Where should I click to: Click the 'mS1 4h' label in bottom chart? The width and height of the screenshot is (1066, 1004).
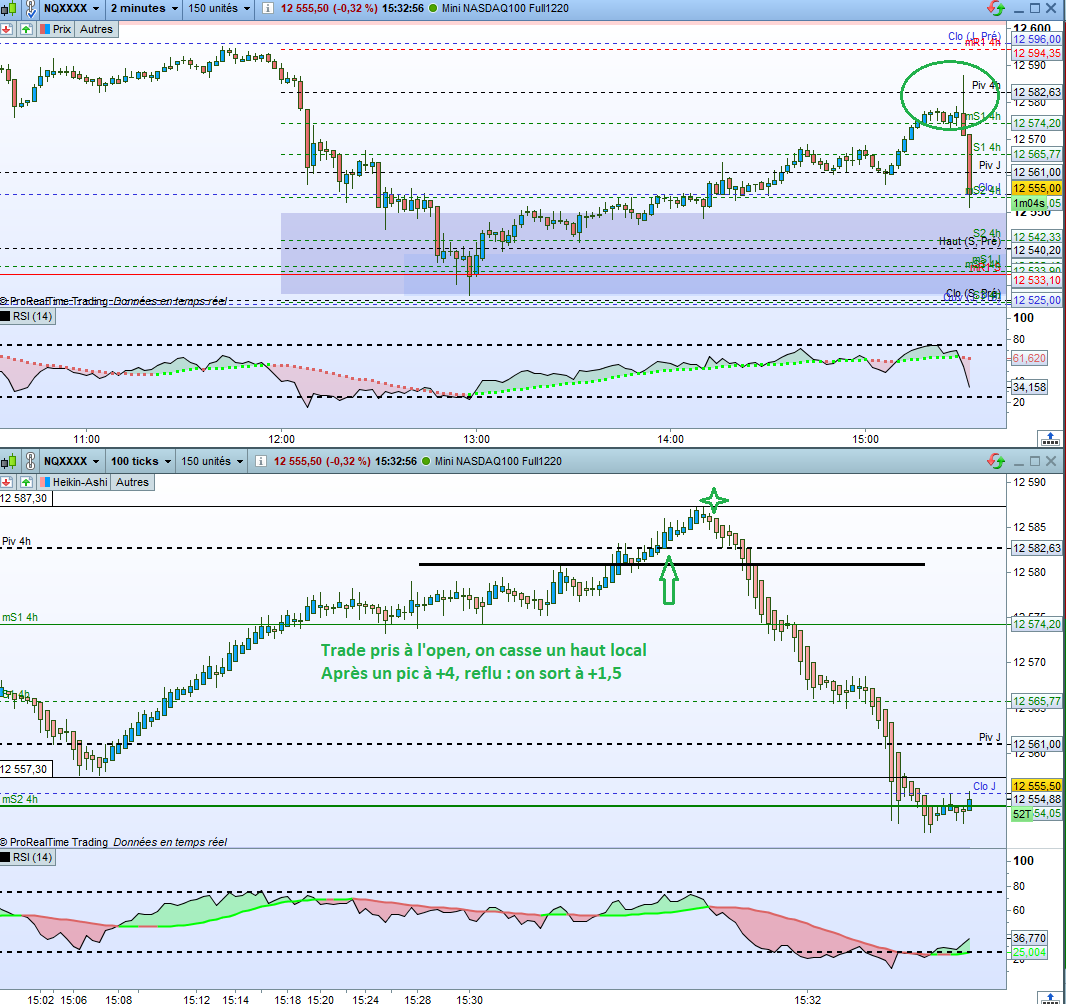click(20, 618)
